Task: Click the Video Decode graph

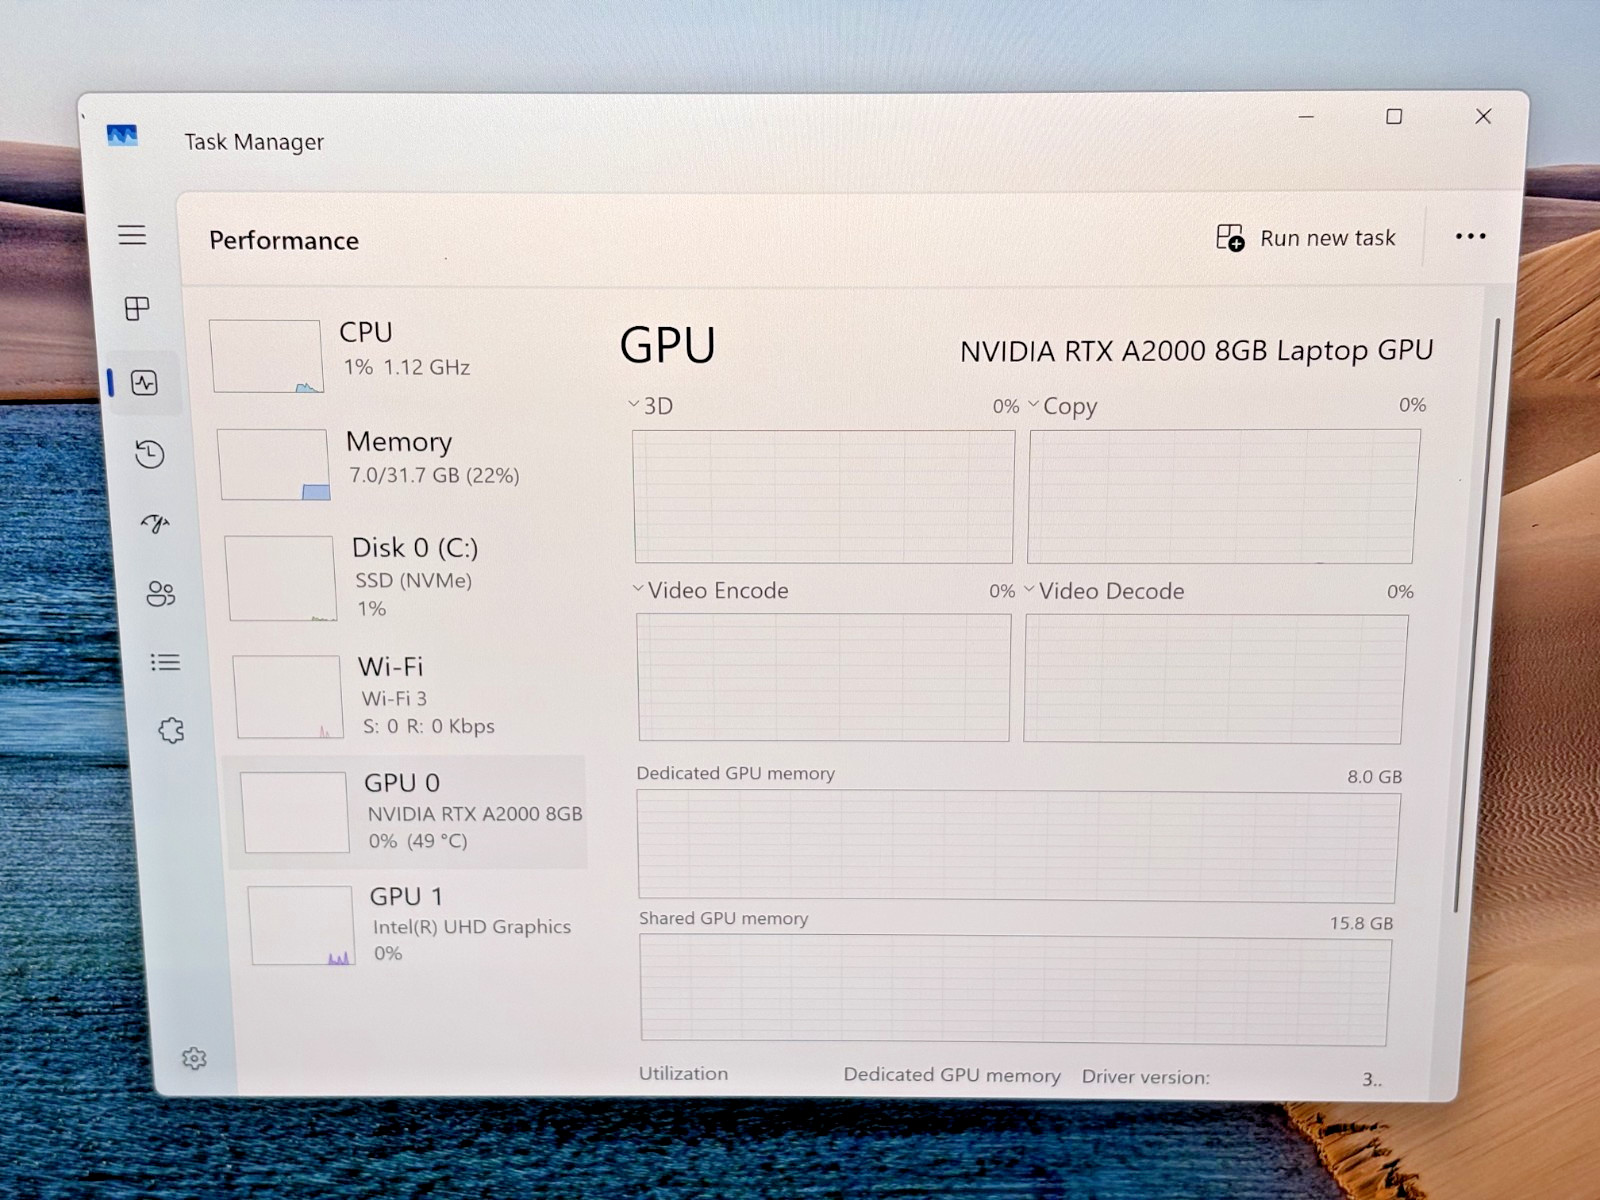Action: click(x=1215, y=679)
